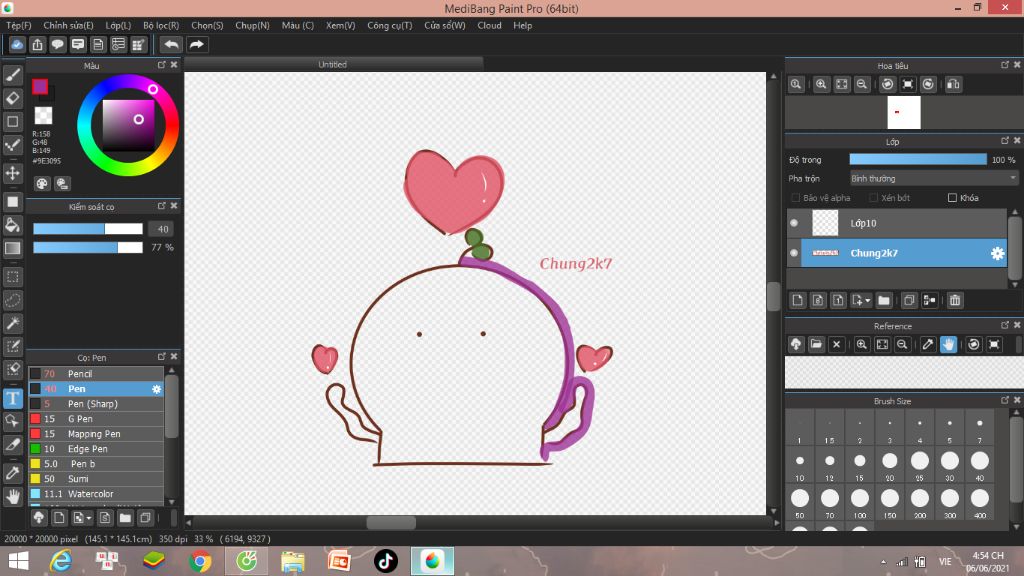Open the Tệp(F) menu

point(19,25)
